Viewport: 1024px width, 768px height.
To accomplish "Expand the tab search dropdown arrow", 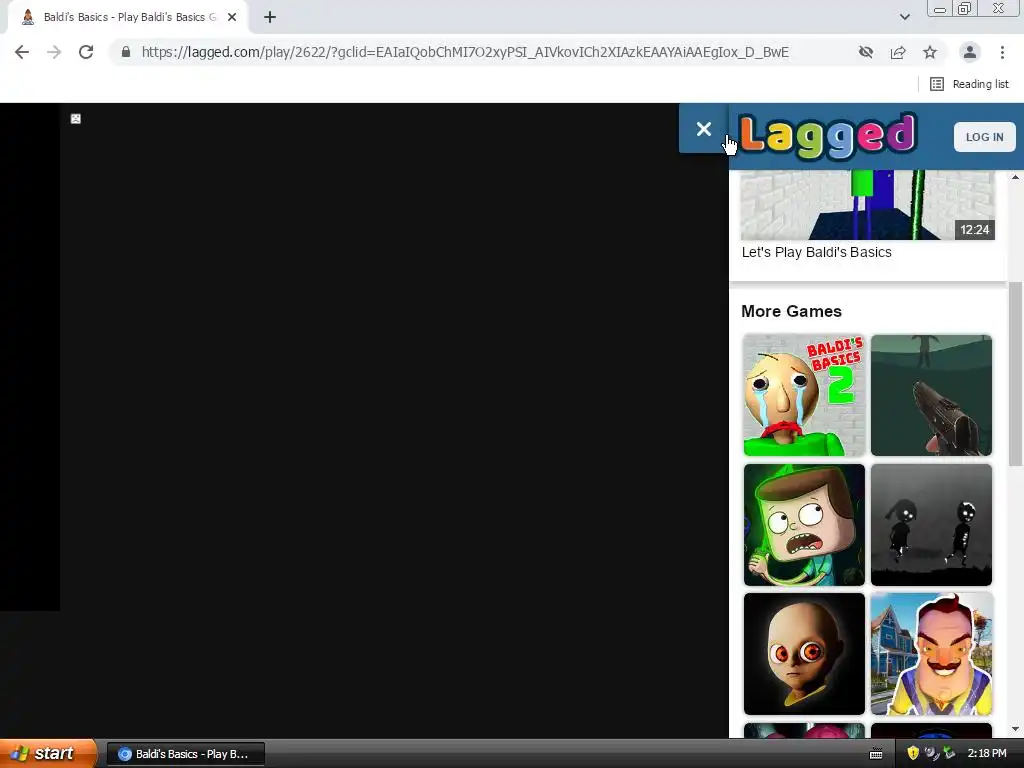I will coord(904,17).
